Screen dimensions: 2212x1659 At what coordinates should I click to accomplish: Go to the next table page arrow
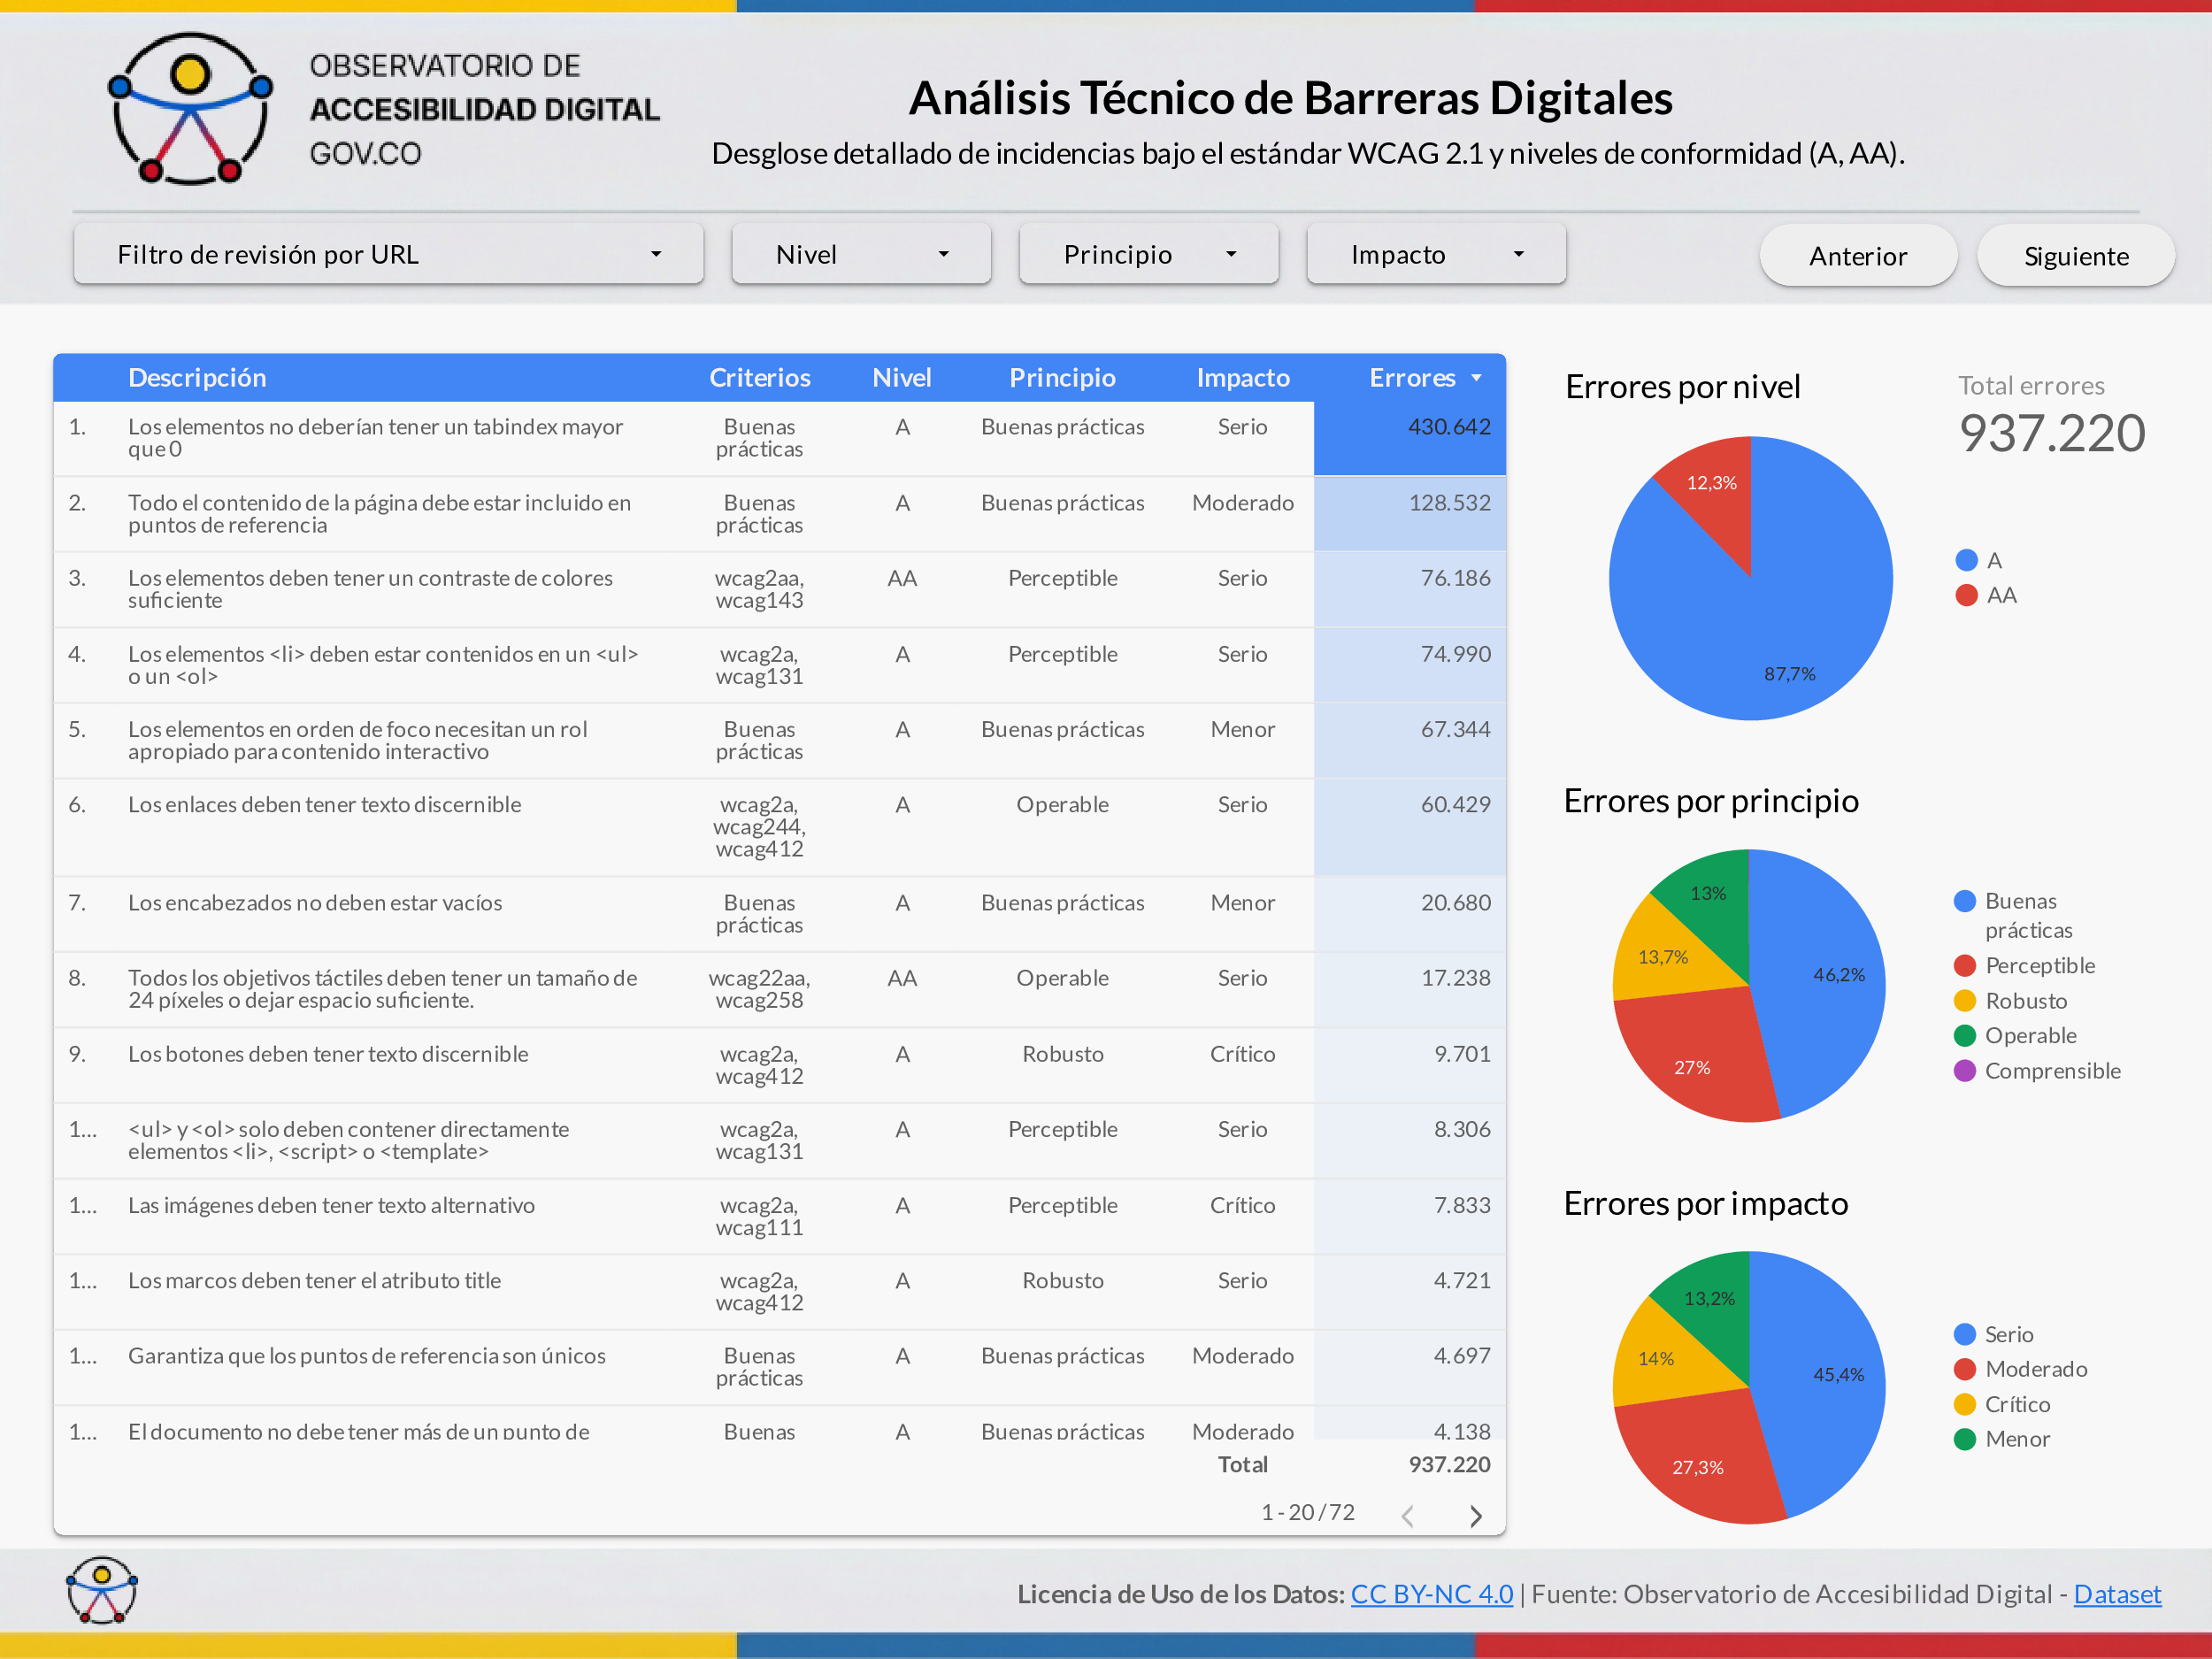tap(1476, 1516)
